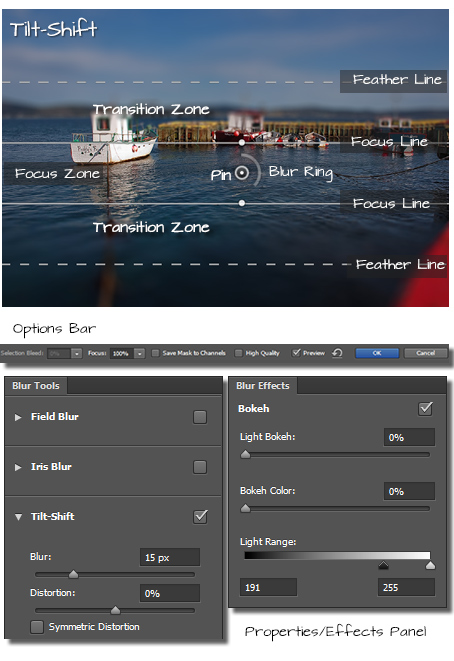Enable the Iris Blur checkbox

click(x=200, y=467)
